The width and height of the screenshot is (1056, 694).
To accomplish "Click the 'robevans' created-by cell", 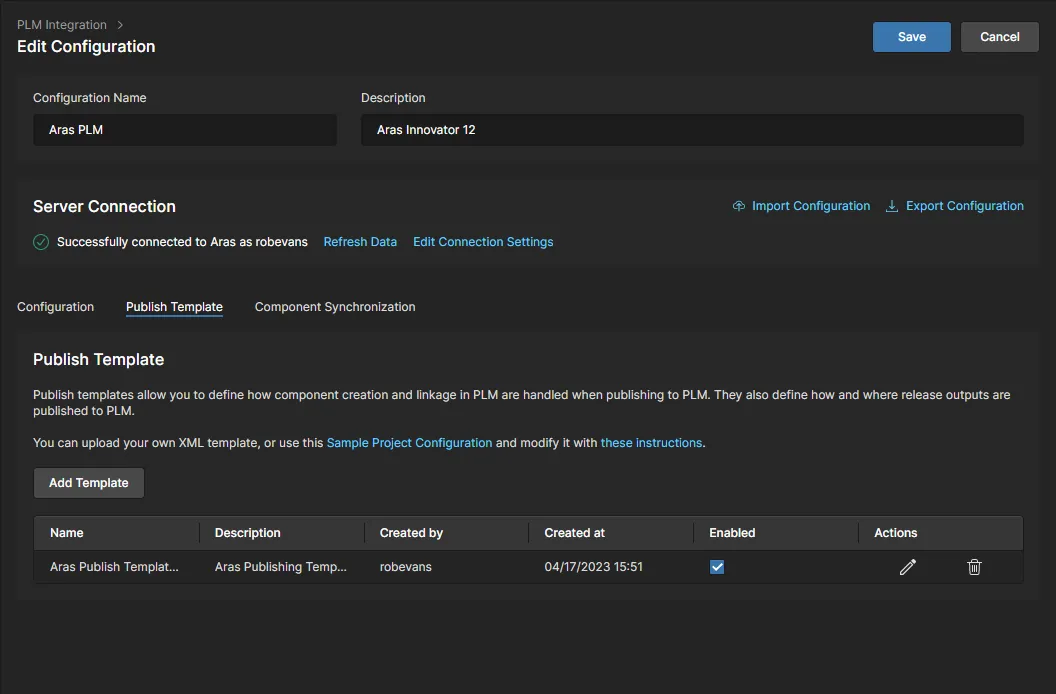I will point(405,567).
